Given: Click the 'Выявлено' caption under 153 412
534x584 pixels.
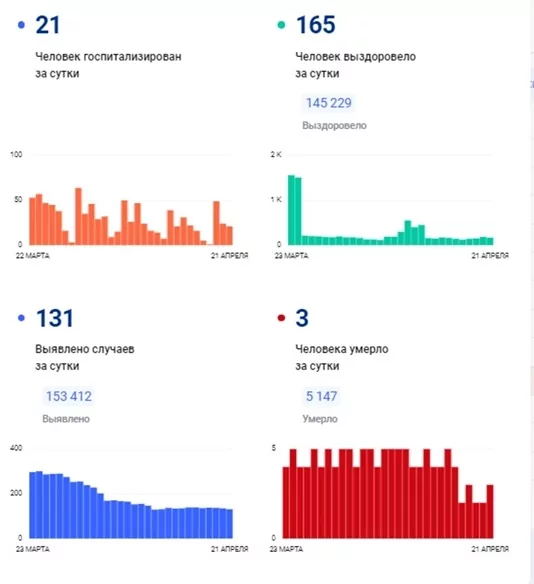Looking at the screenshot, I should 66,419.
